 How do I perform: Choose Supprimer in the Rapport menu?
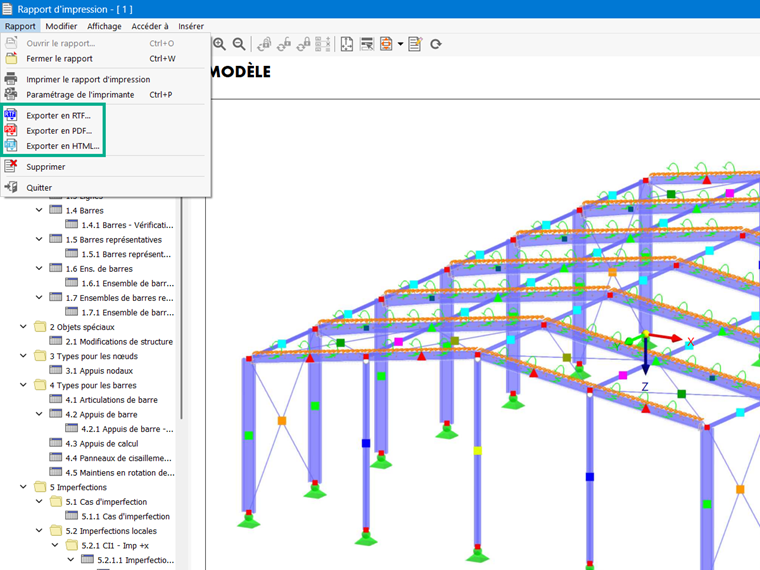106,167
